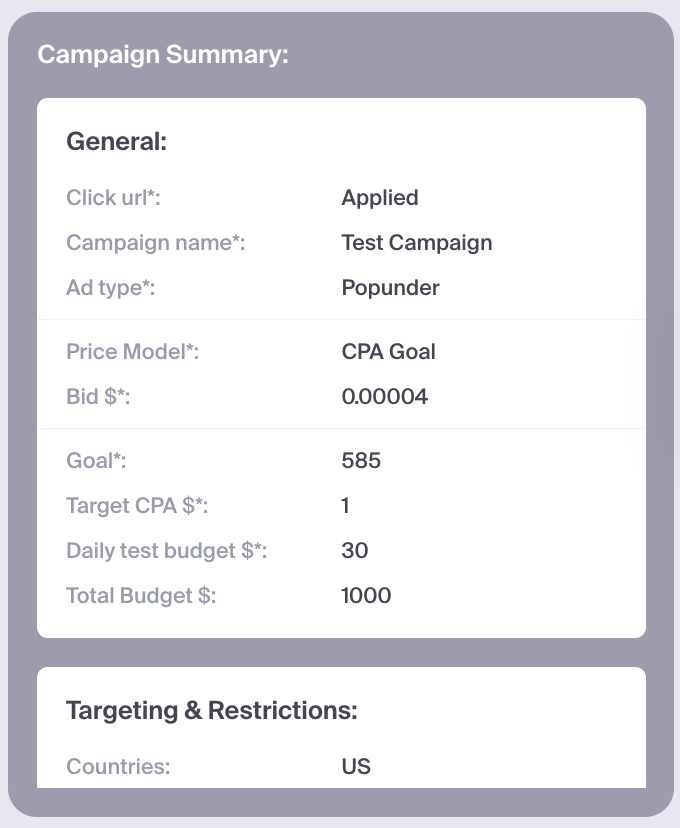Click the Target CPA $ label
Image resolution: width=680 pixels, height=828 pixels.
click(x=137, y=506)
